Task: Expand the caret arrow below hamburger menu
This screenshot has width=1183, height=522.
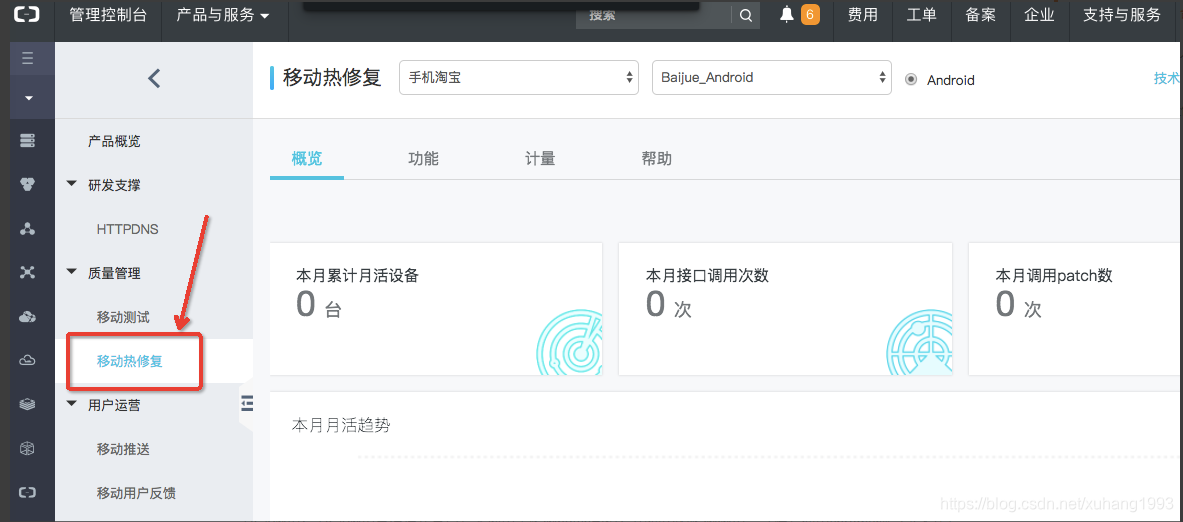Action: [28, 98]
